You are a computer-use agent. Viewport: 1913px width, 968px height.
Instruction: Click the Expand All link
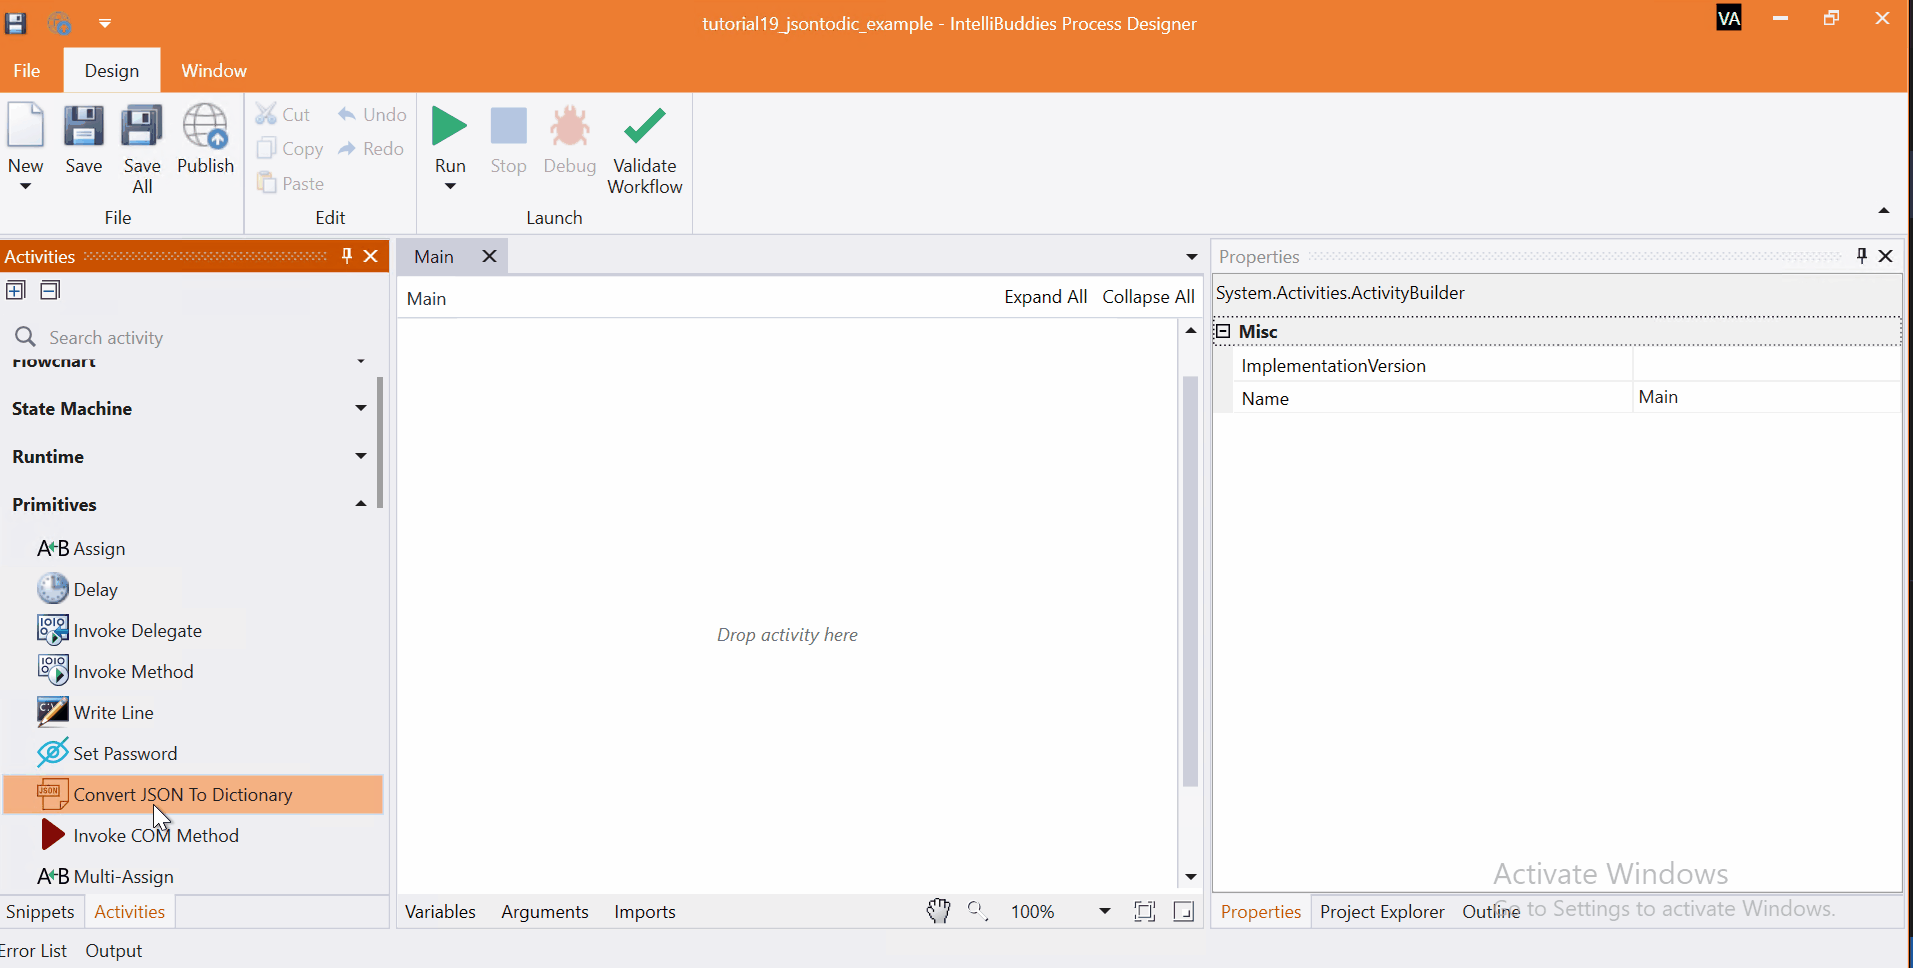pyautogui.click(x=1044, y=297)
